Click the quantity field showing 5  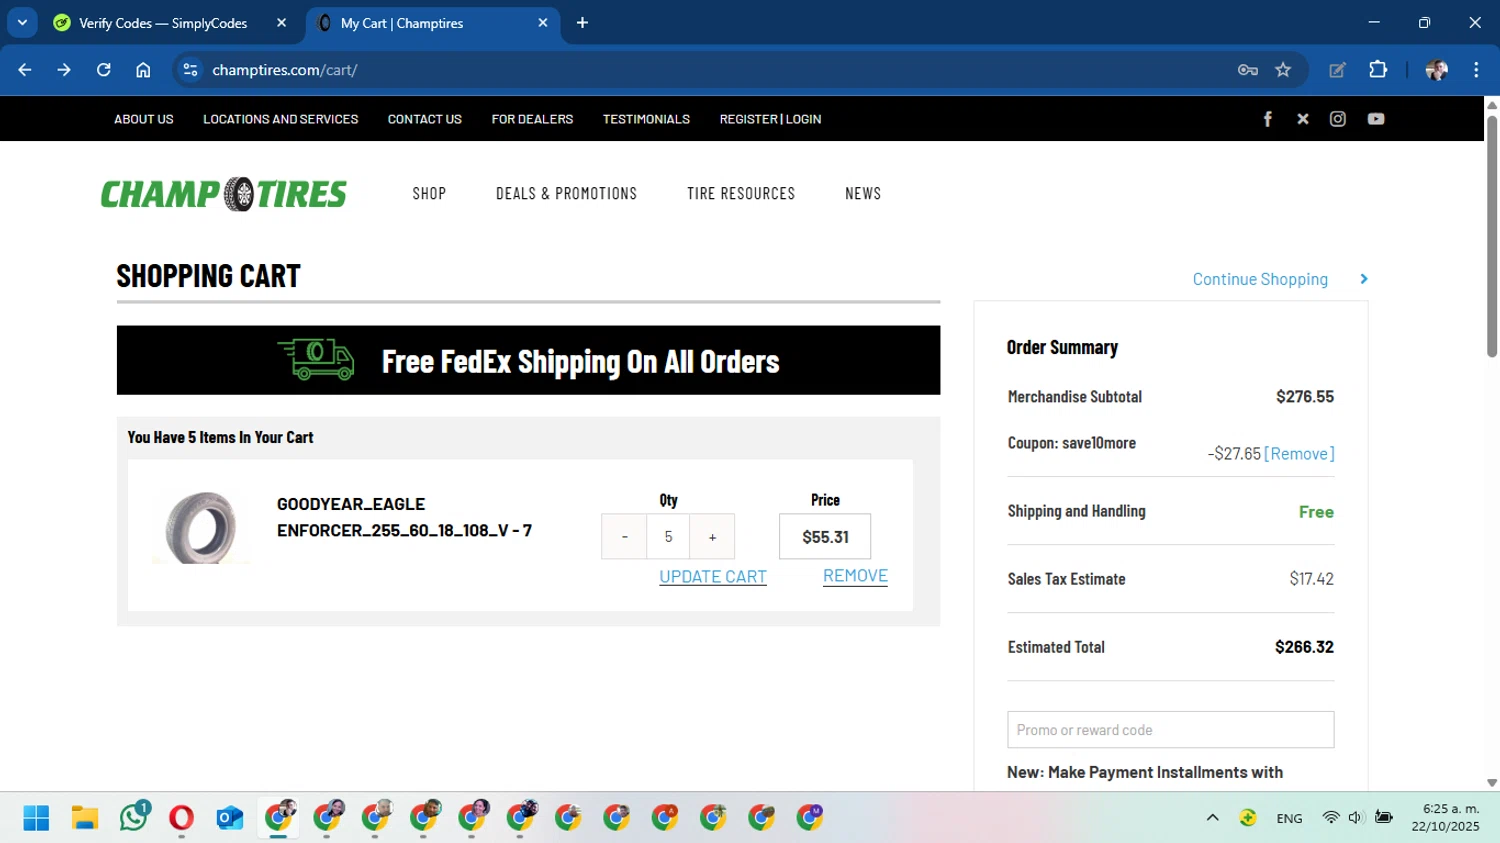tap(668, 537)
